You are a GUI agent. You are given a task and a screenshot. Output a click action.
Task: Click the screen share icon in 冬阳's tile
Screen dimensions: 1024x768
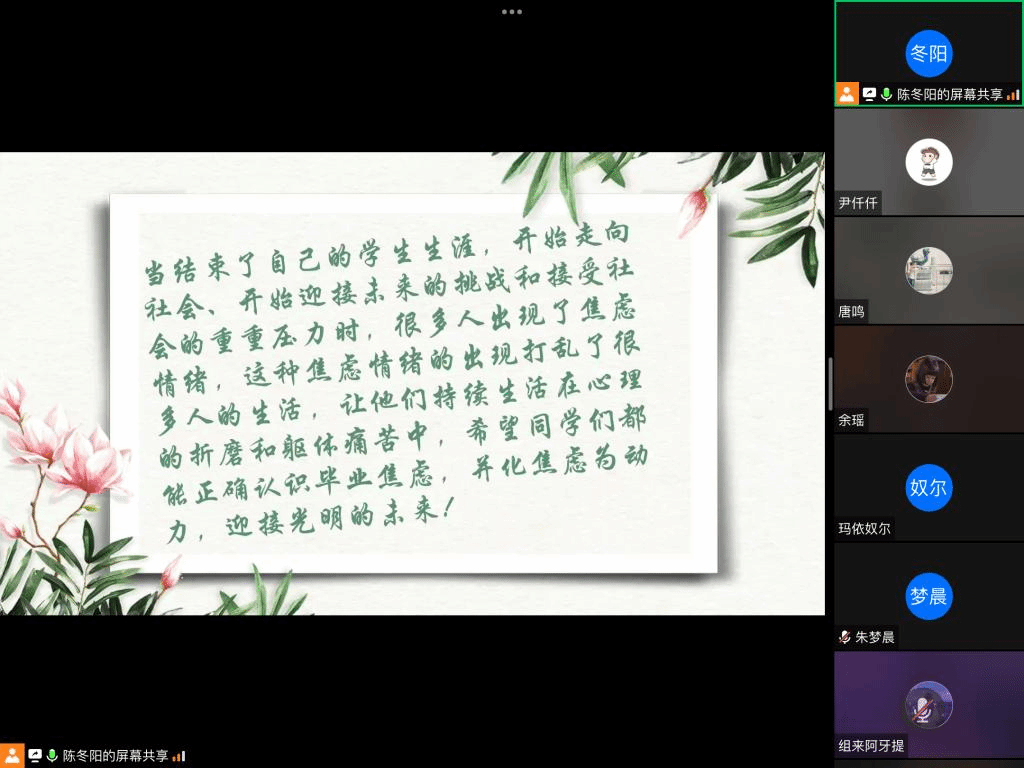coord(869,94)
